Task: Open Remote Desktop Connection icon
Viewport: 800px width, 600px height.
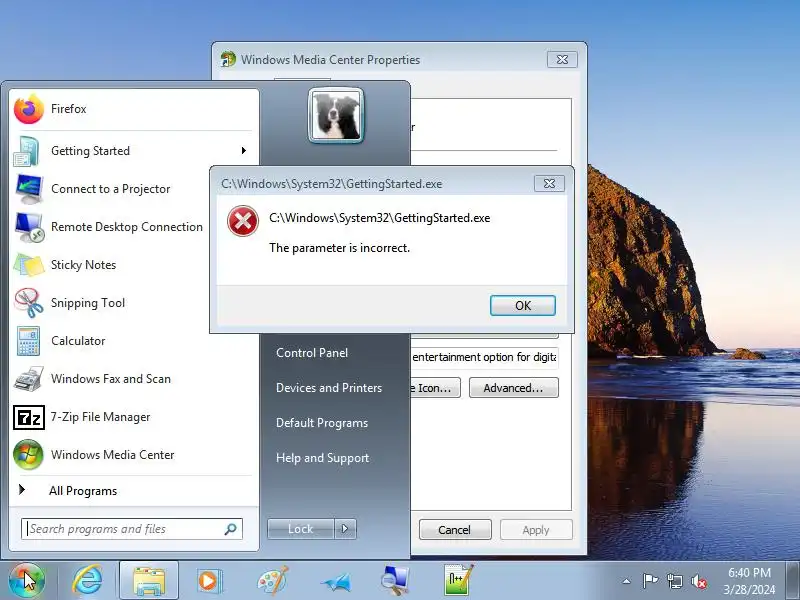Action: tap(29, 227)
